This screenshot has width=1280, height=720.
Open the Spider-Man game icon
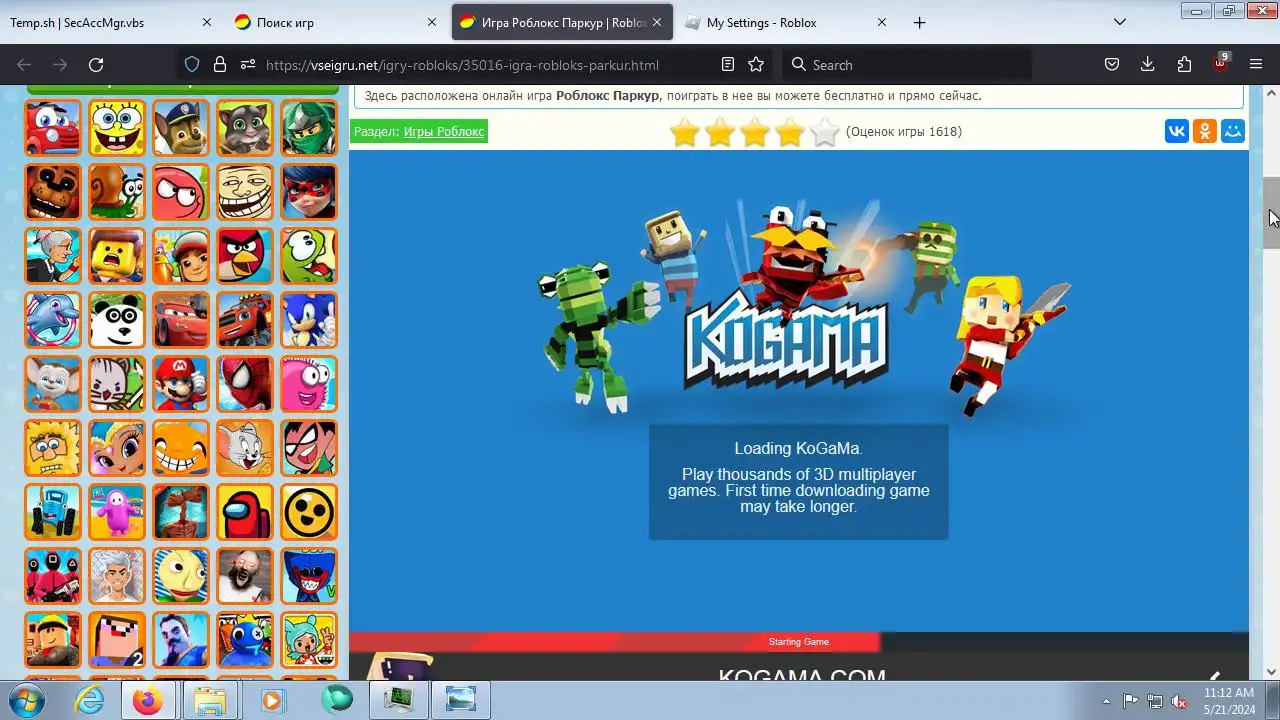245,384
